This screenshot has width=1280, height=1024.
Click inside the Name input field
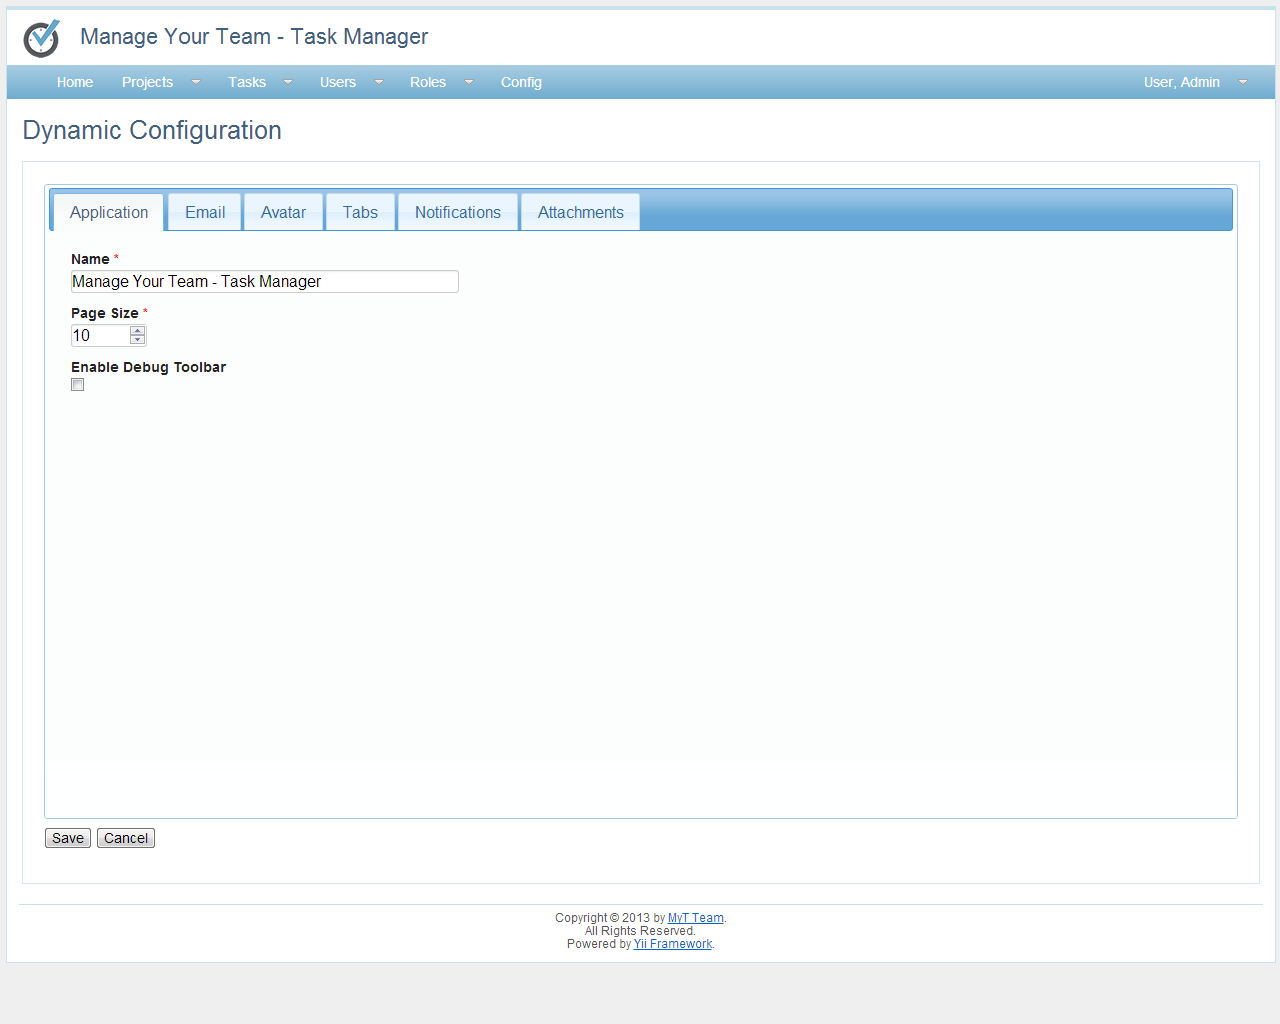[x=264, y=281]
